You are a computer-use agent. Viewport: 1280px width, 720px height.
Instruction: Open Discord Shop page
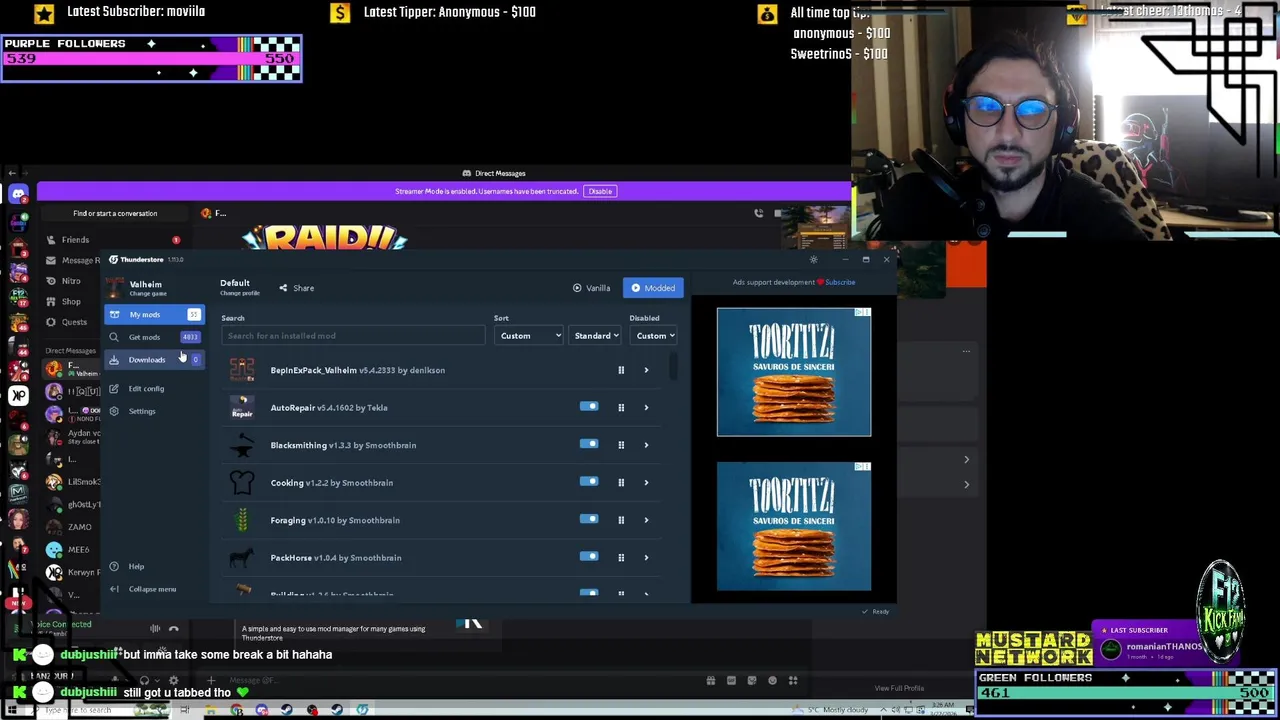tap(71, 302)
